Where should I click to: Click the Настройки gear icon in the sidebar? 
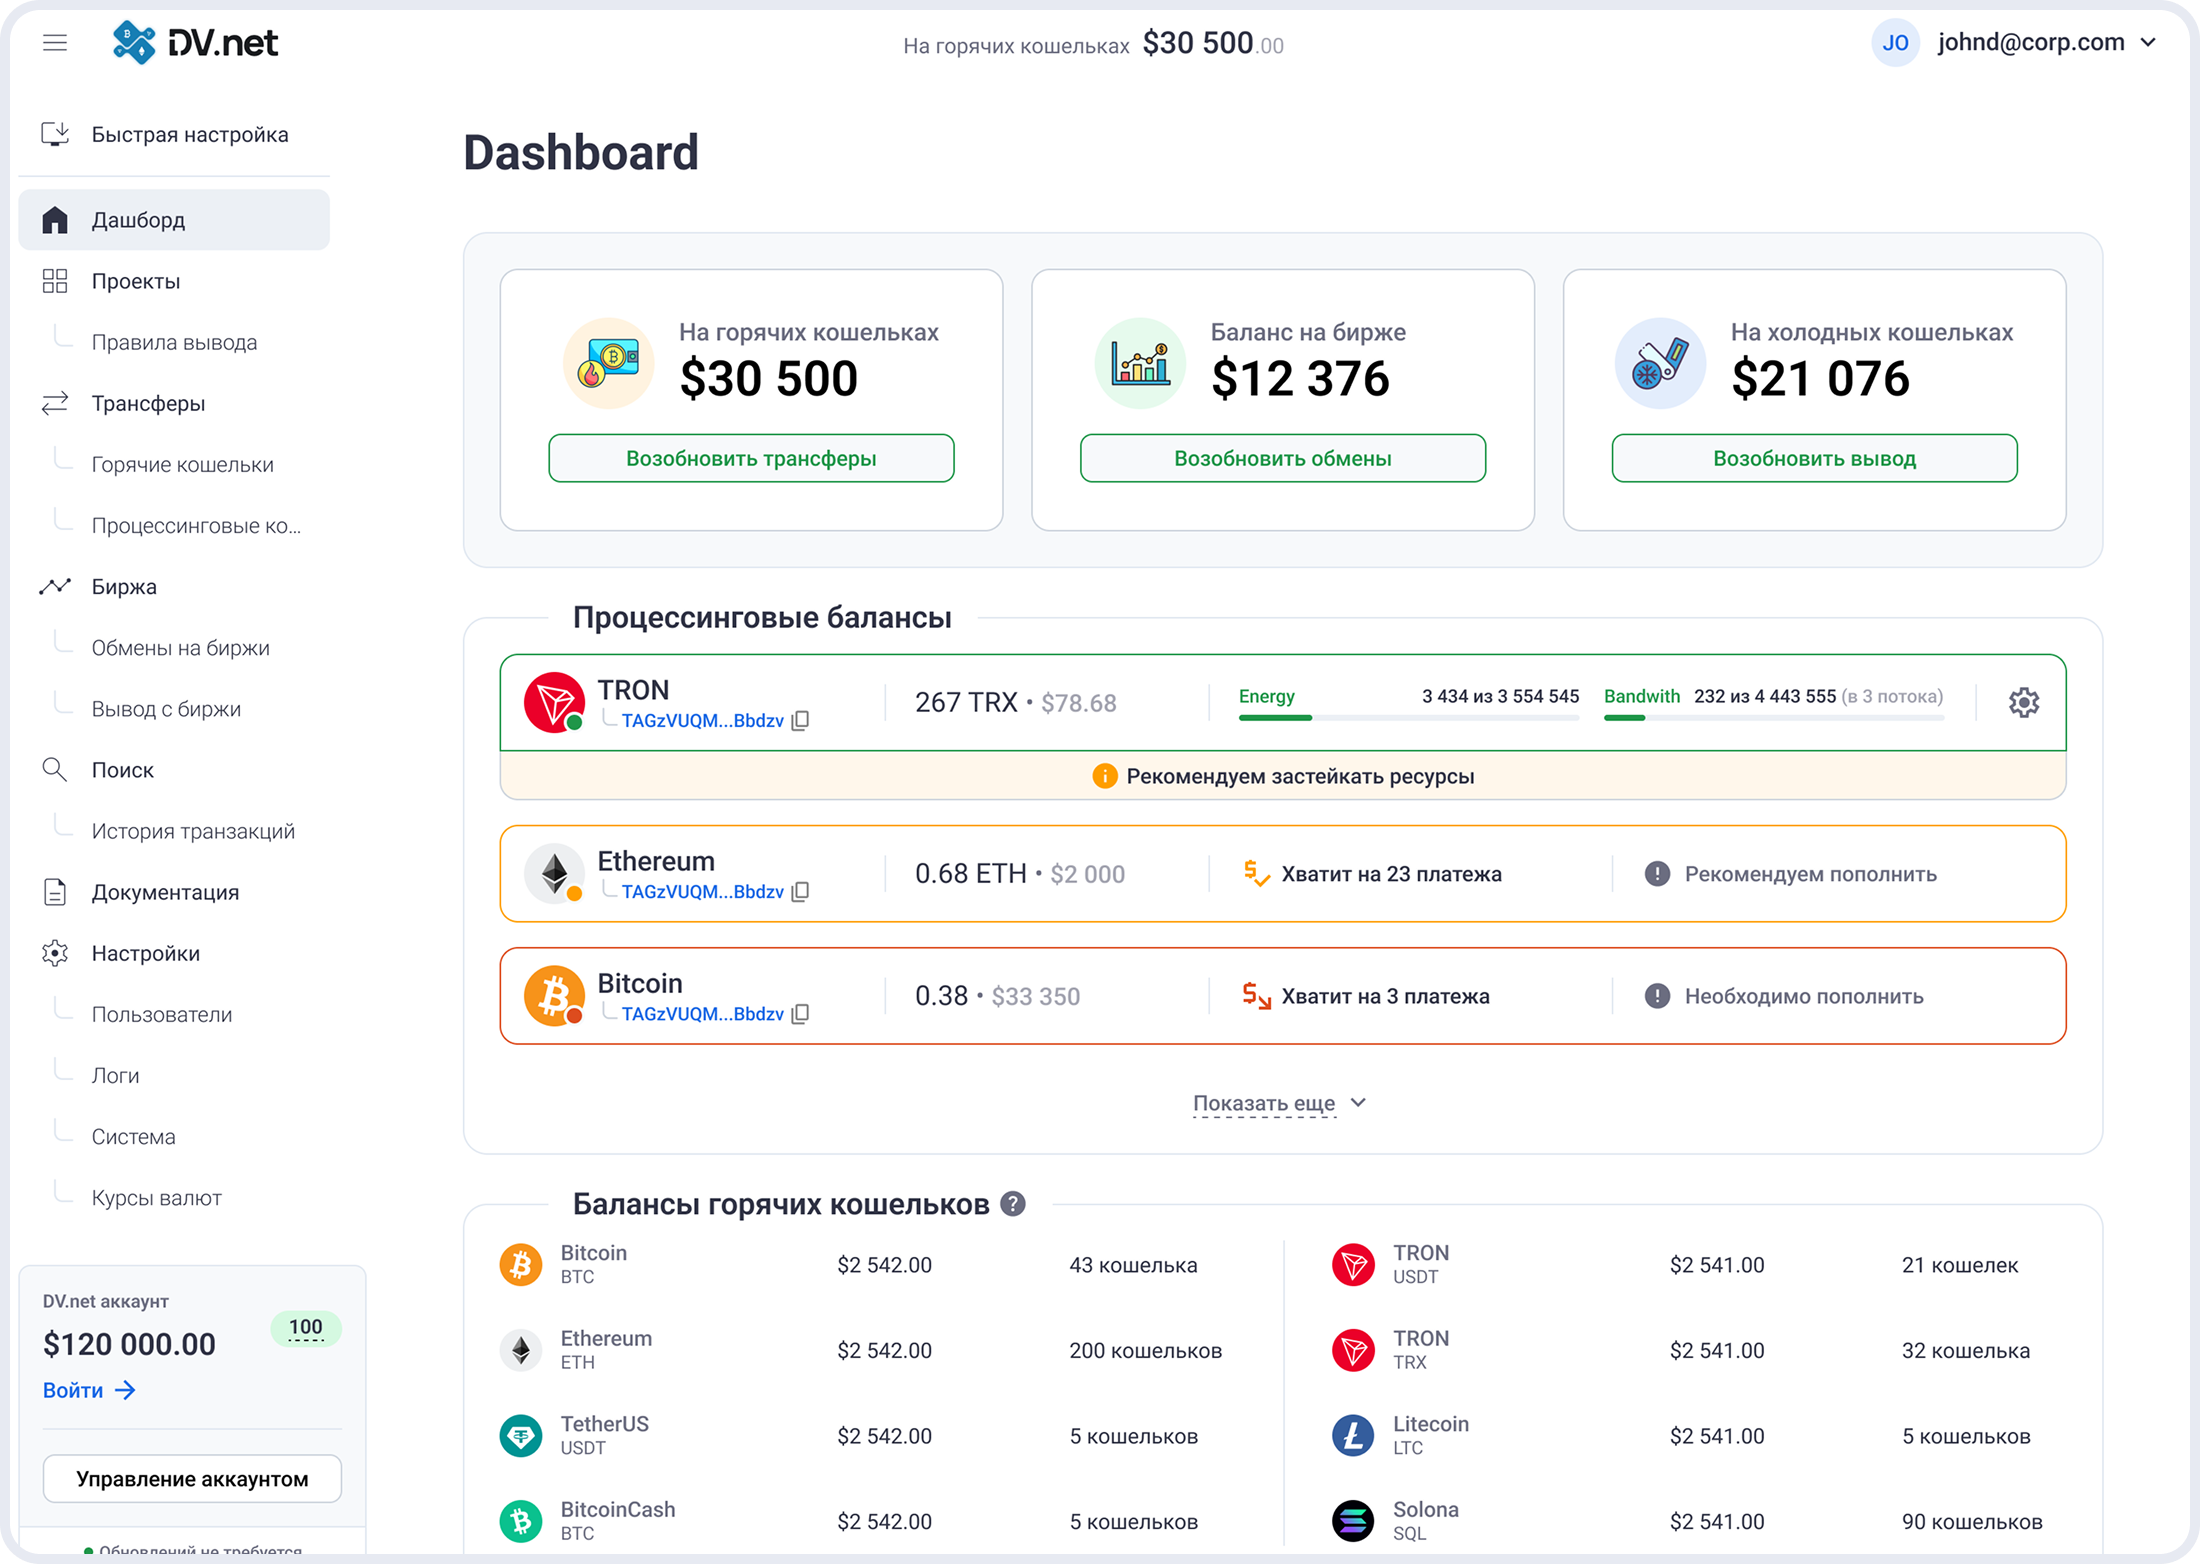[55, 953]
